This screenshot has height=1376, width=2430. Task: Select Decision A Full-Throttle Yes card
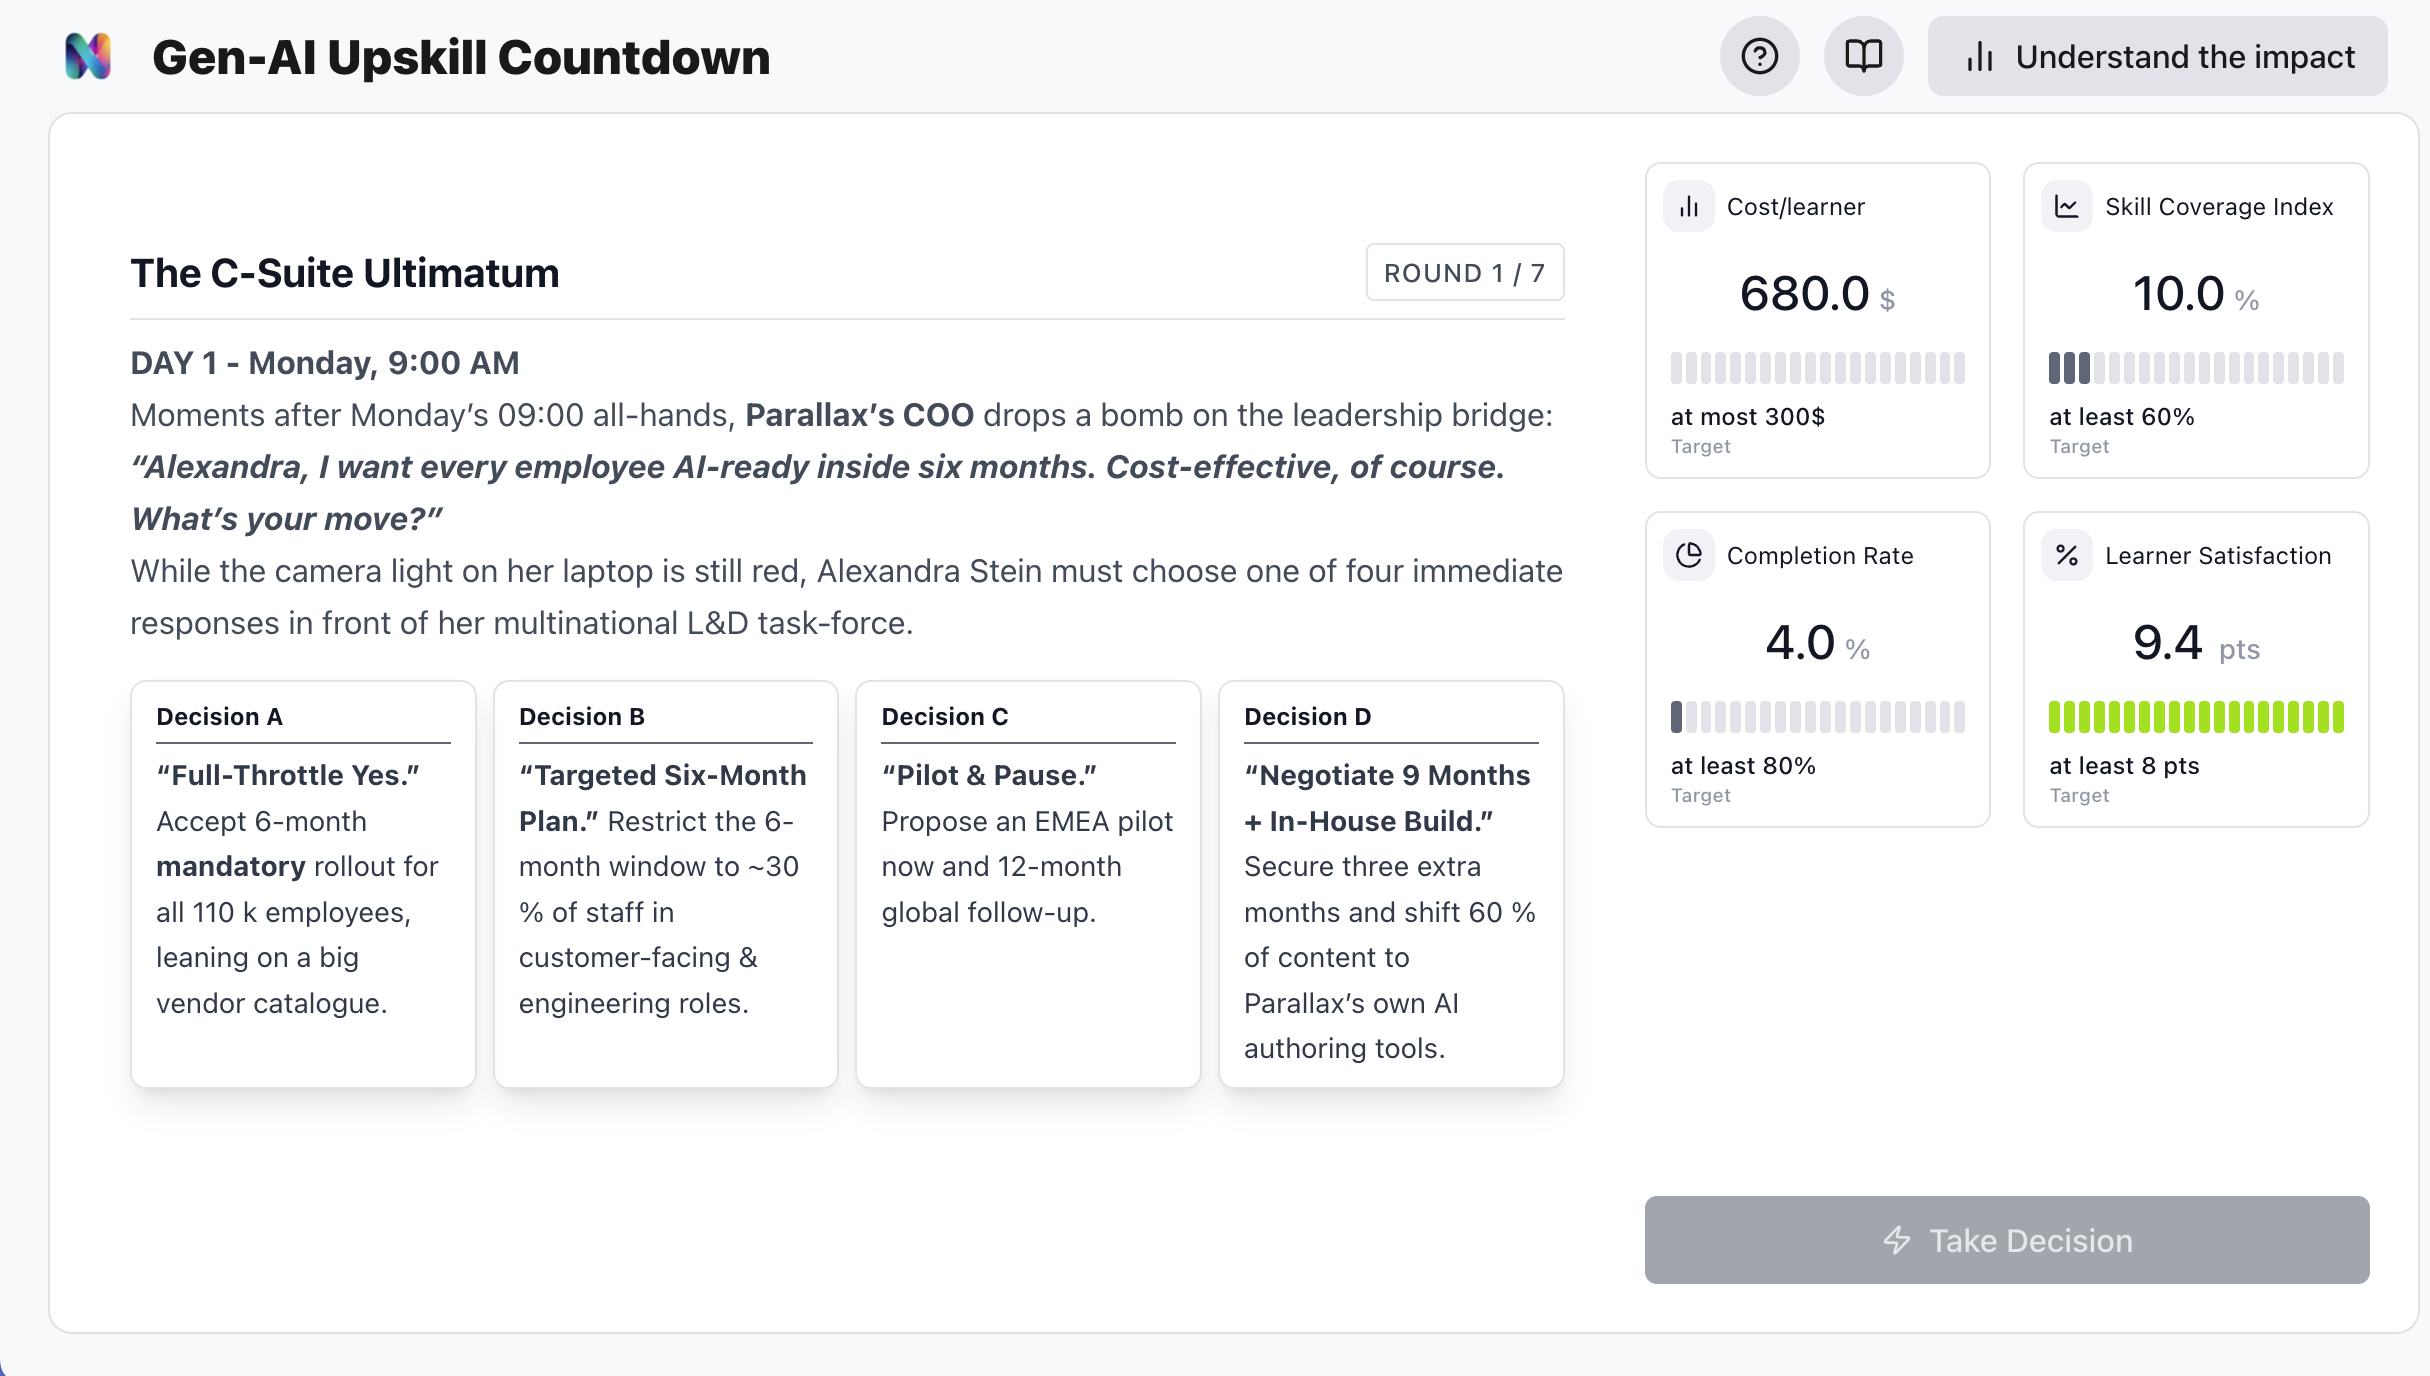[x=303, y=884]
